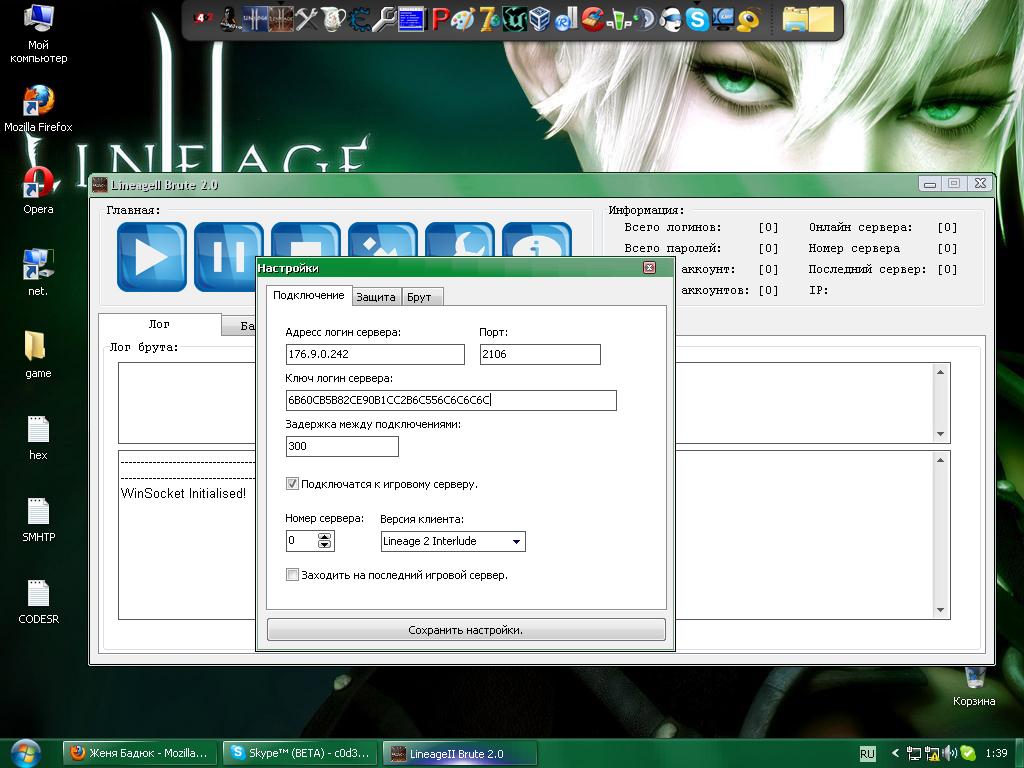Viewport: 1024px width, 768px height.
Task: Click the volume speaker tray icon
Action: pyautogui.click(x=950, y=753)
